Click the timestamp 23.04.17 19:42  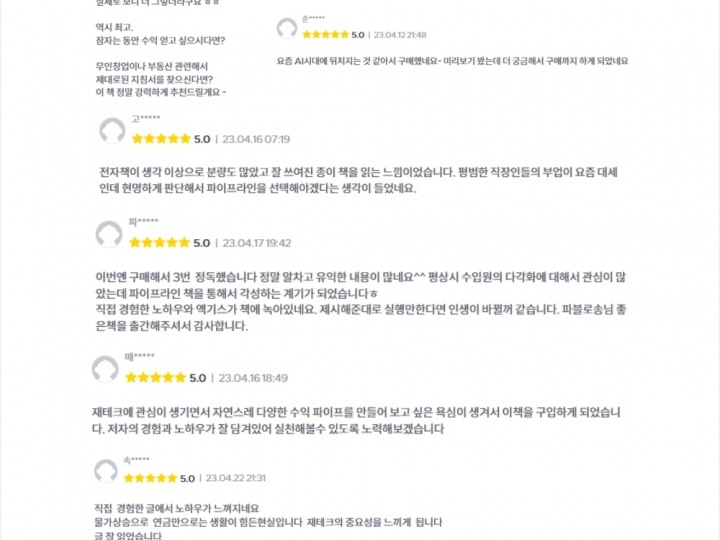257,243
